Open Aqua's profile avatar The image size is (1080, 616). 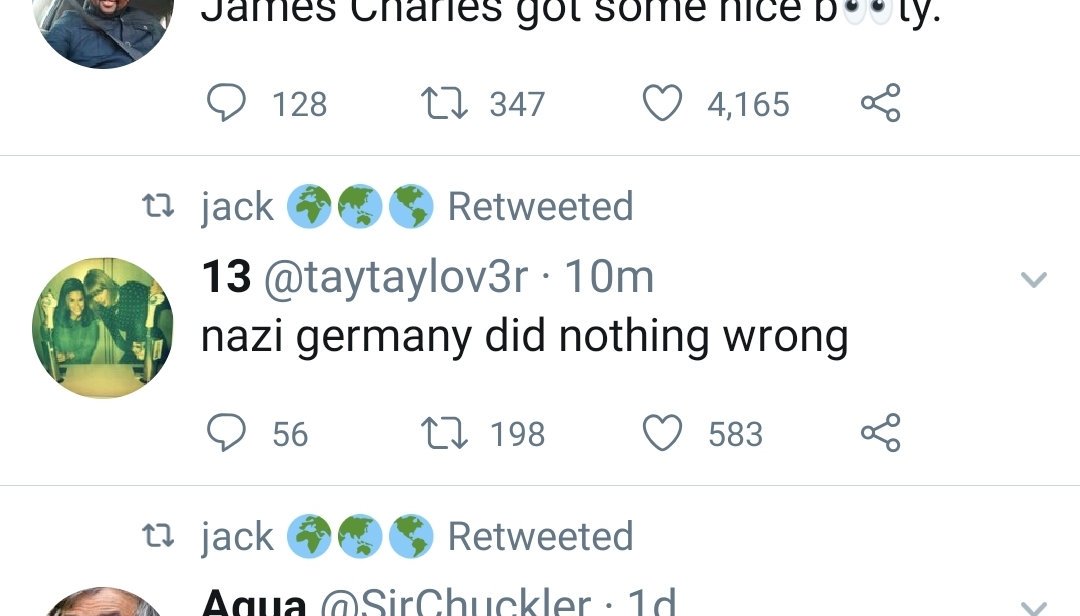(103, 603)
